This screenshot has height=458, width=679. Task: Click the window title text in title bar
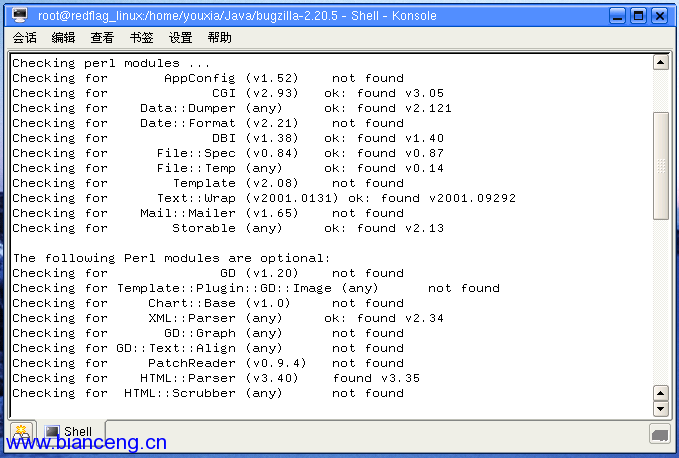click(x=237, y=16)
